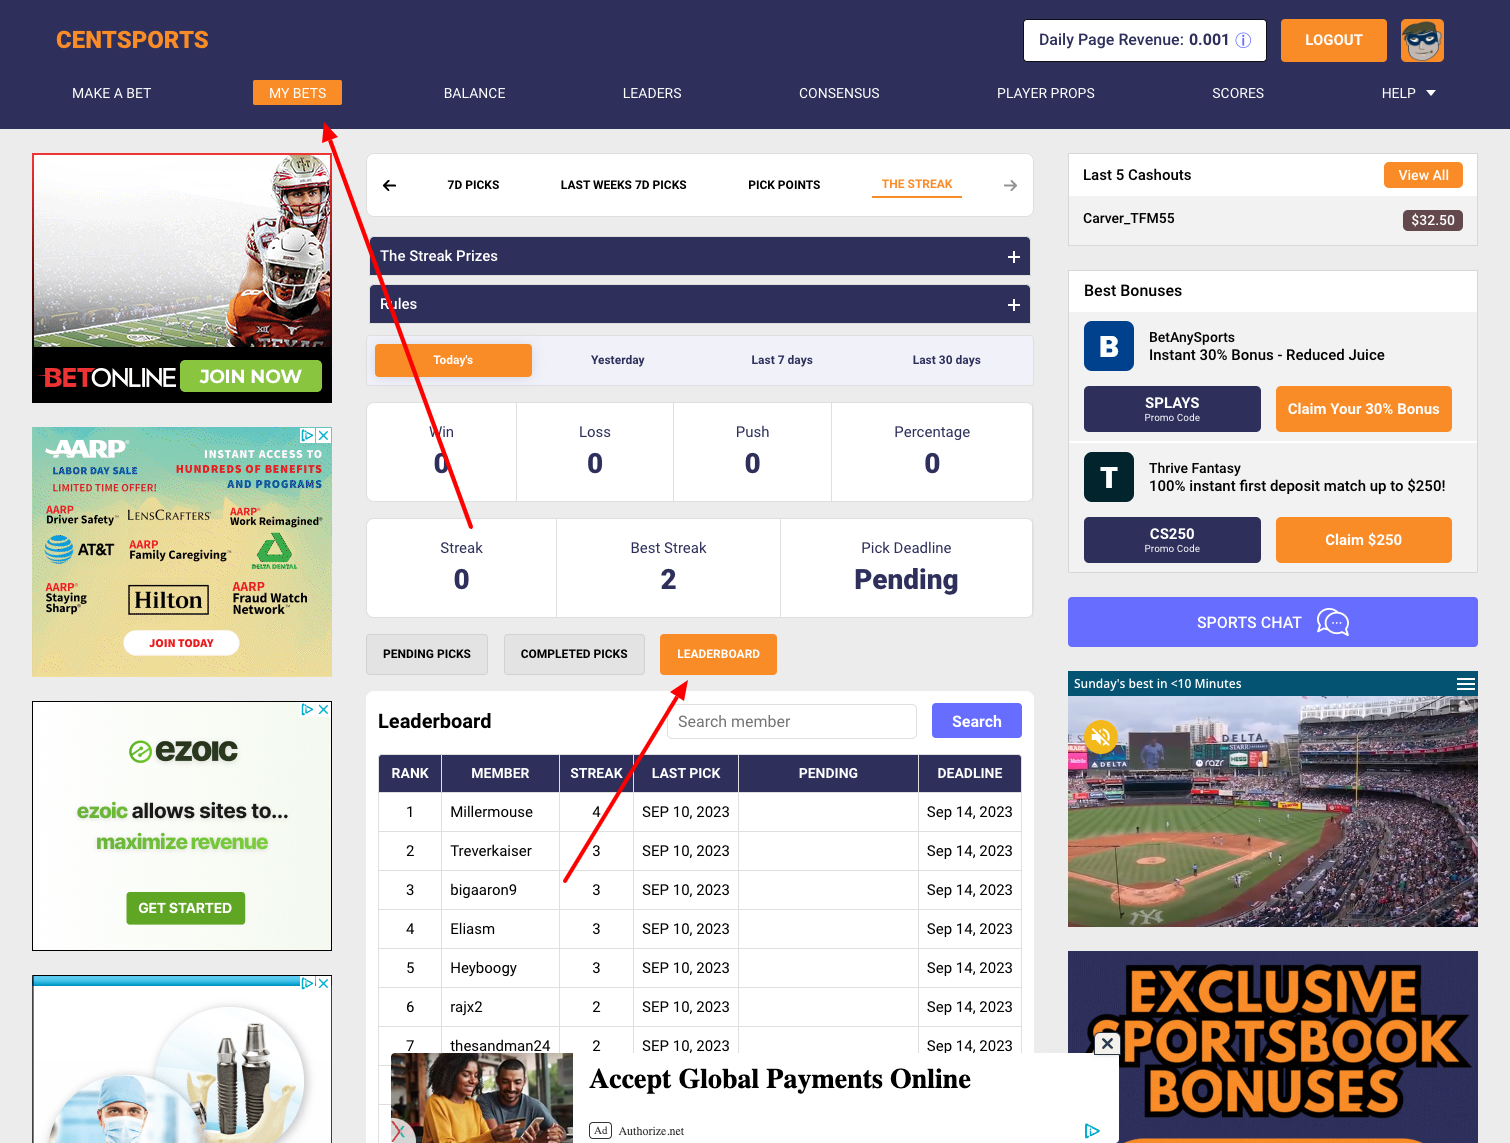Open the Help dropdown menu
The height and width of the screenshot is (1143, 1510).
pyautogui.click(x=1408, y=93)
